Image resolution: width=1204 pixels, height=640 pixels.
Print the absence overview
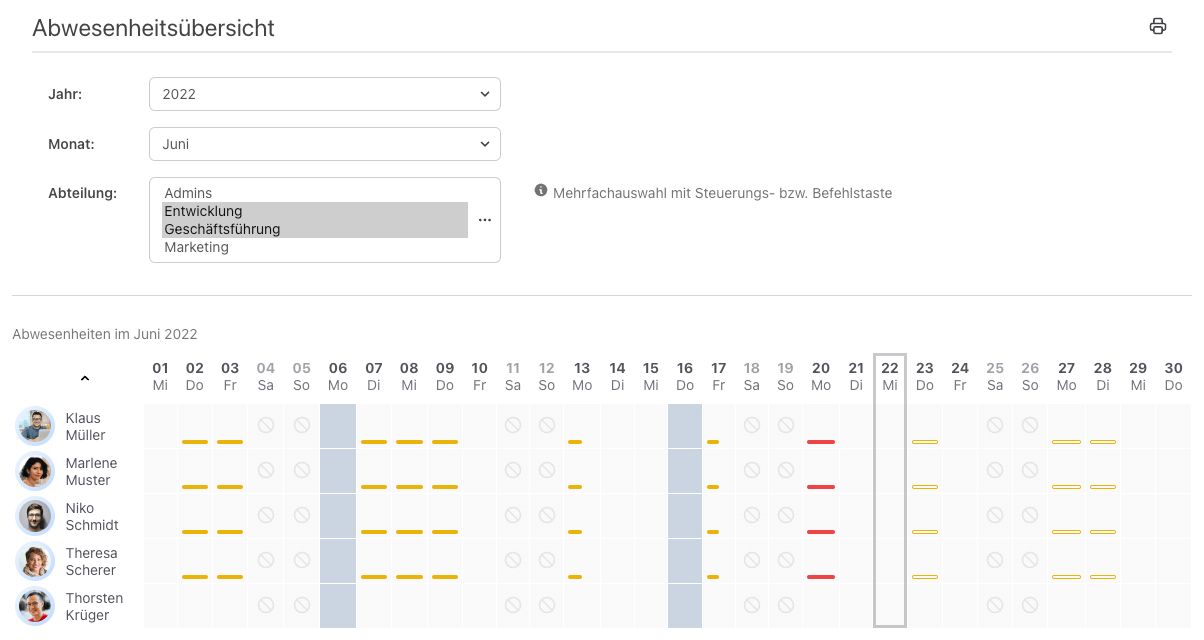[1157, 26]
